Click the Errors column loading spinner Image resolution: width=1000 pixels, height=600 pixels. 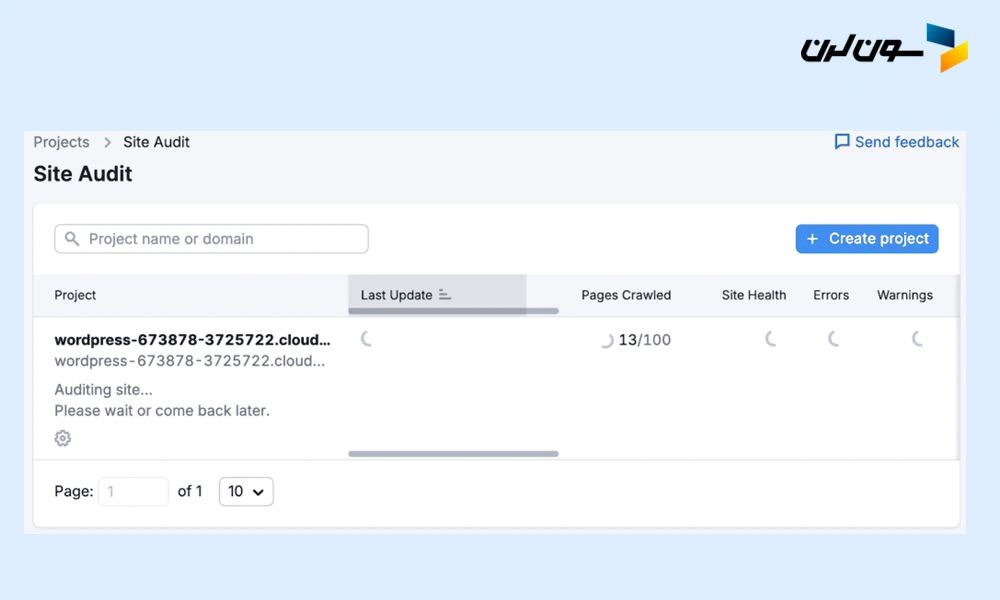tap(833, 340)
